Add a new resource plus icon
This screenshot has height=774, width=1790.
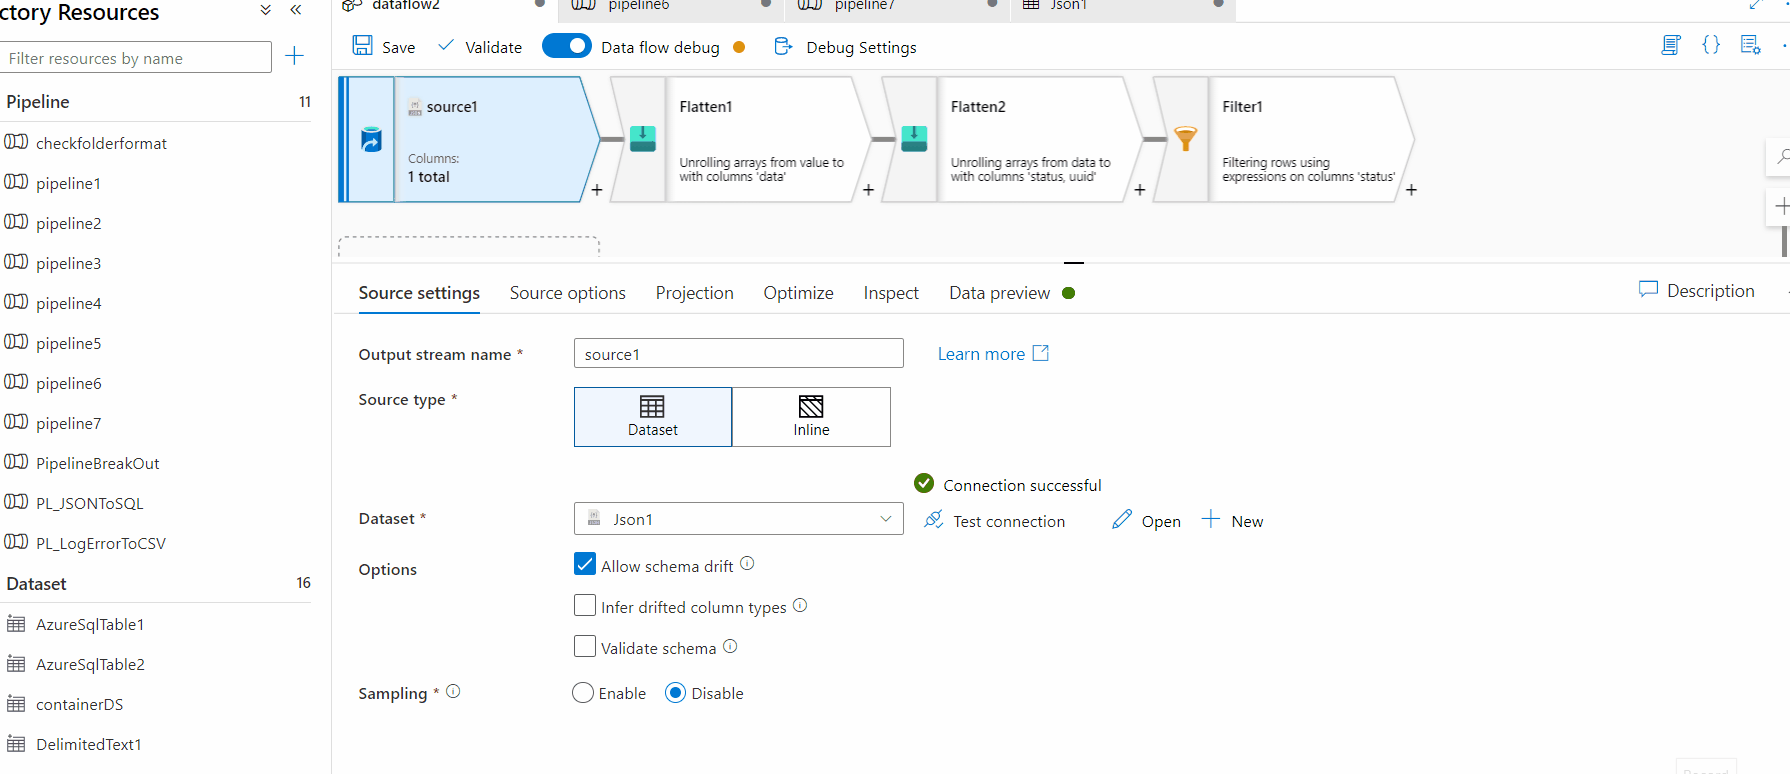[294, 56]
